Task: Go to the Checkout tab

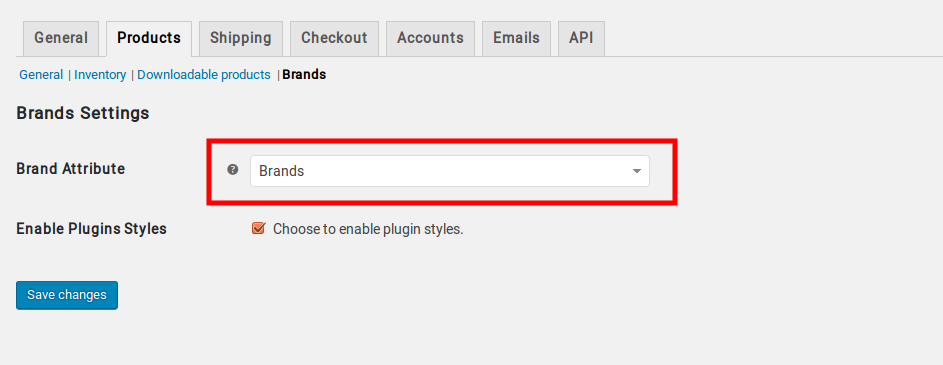Action: click(x=334, y=38)
